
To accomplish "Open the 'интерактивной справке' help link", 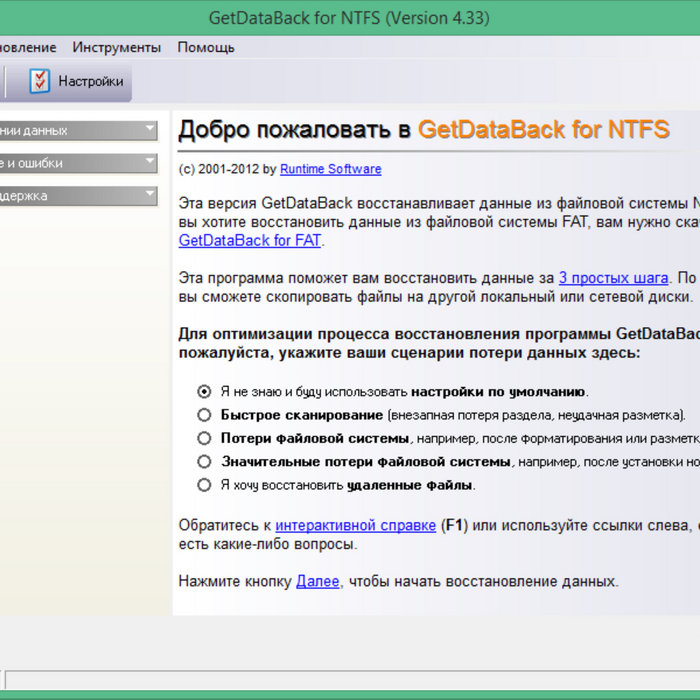I will tap(355, 525).
